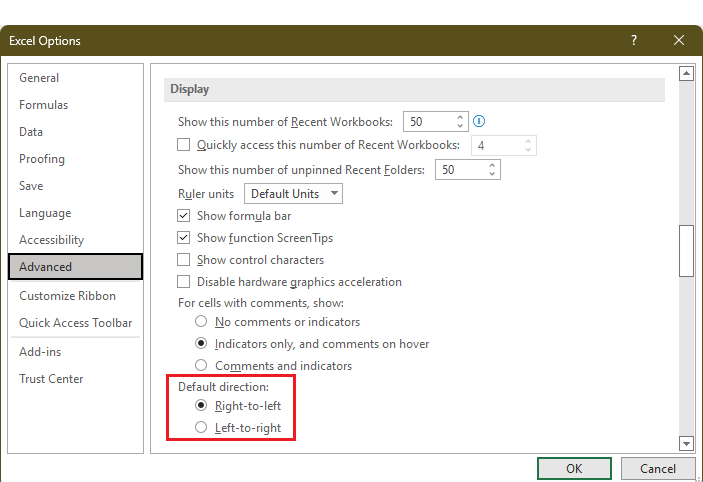The image size is (703, 482).
Task: Click the Help question mark icon
Action: point(634,40)
